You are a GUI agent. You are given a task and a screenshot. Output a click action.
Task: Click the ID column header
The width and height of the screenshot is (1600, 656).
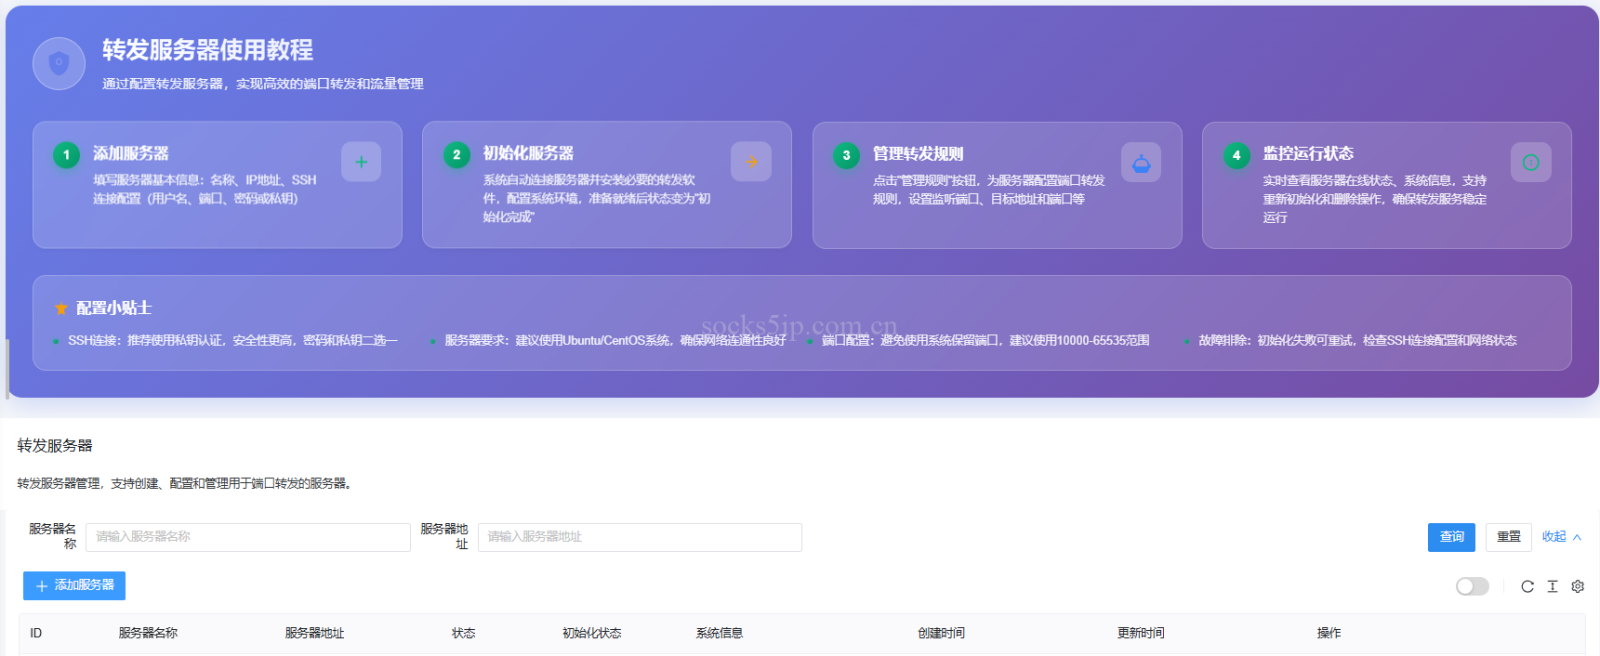click(36, 633)
